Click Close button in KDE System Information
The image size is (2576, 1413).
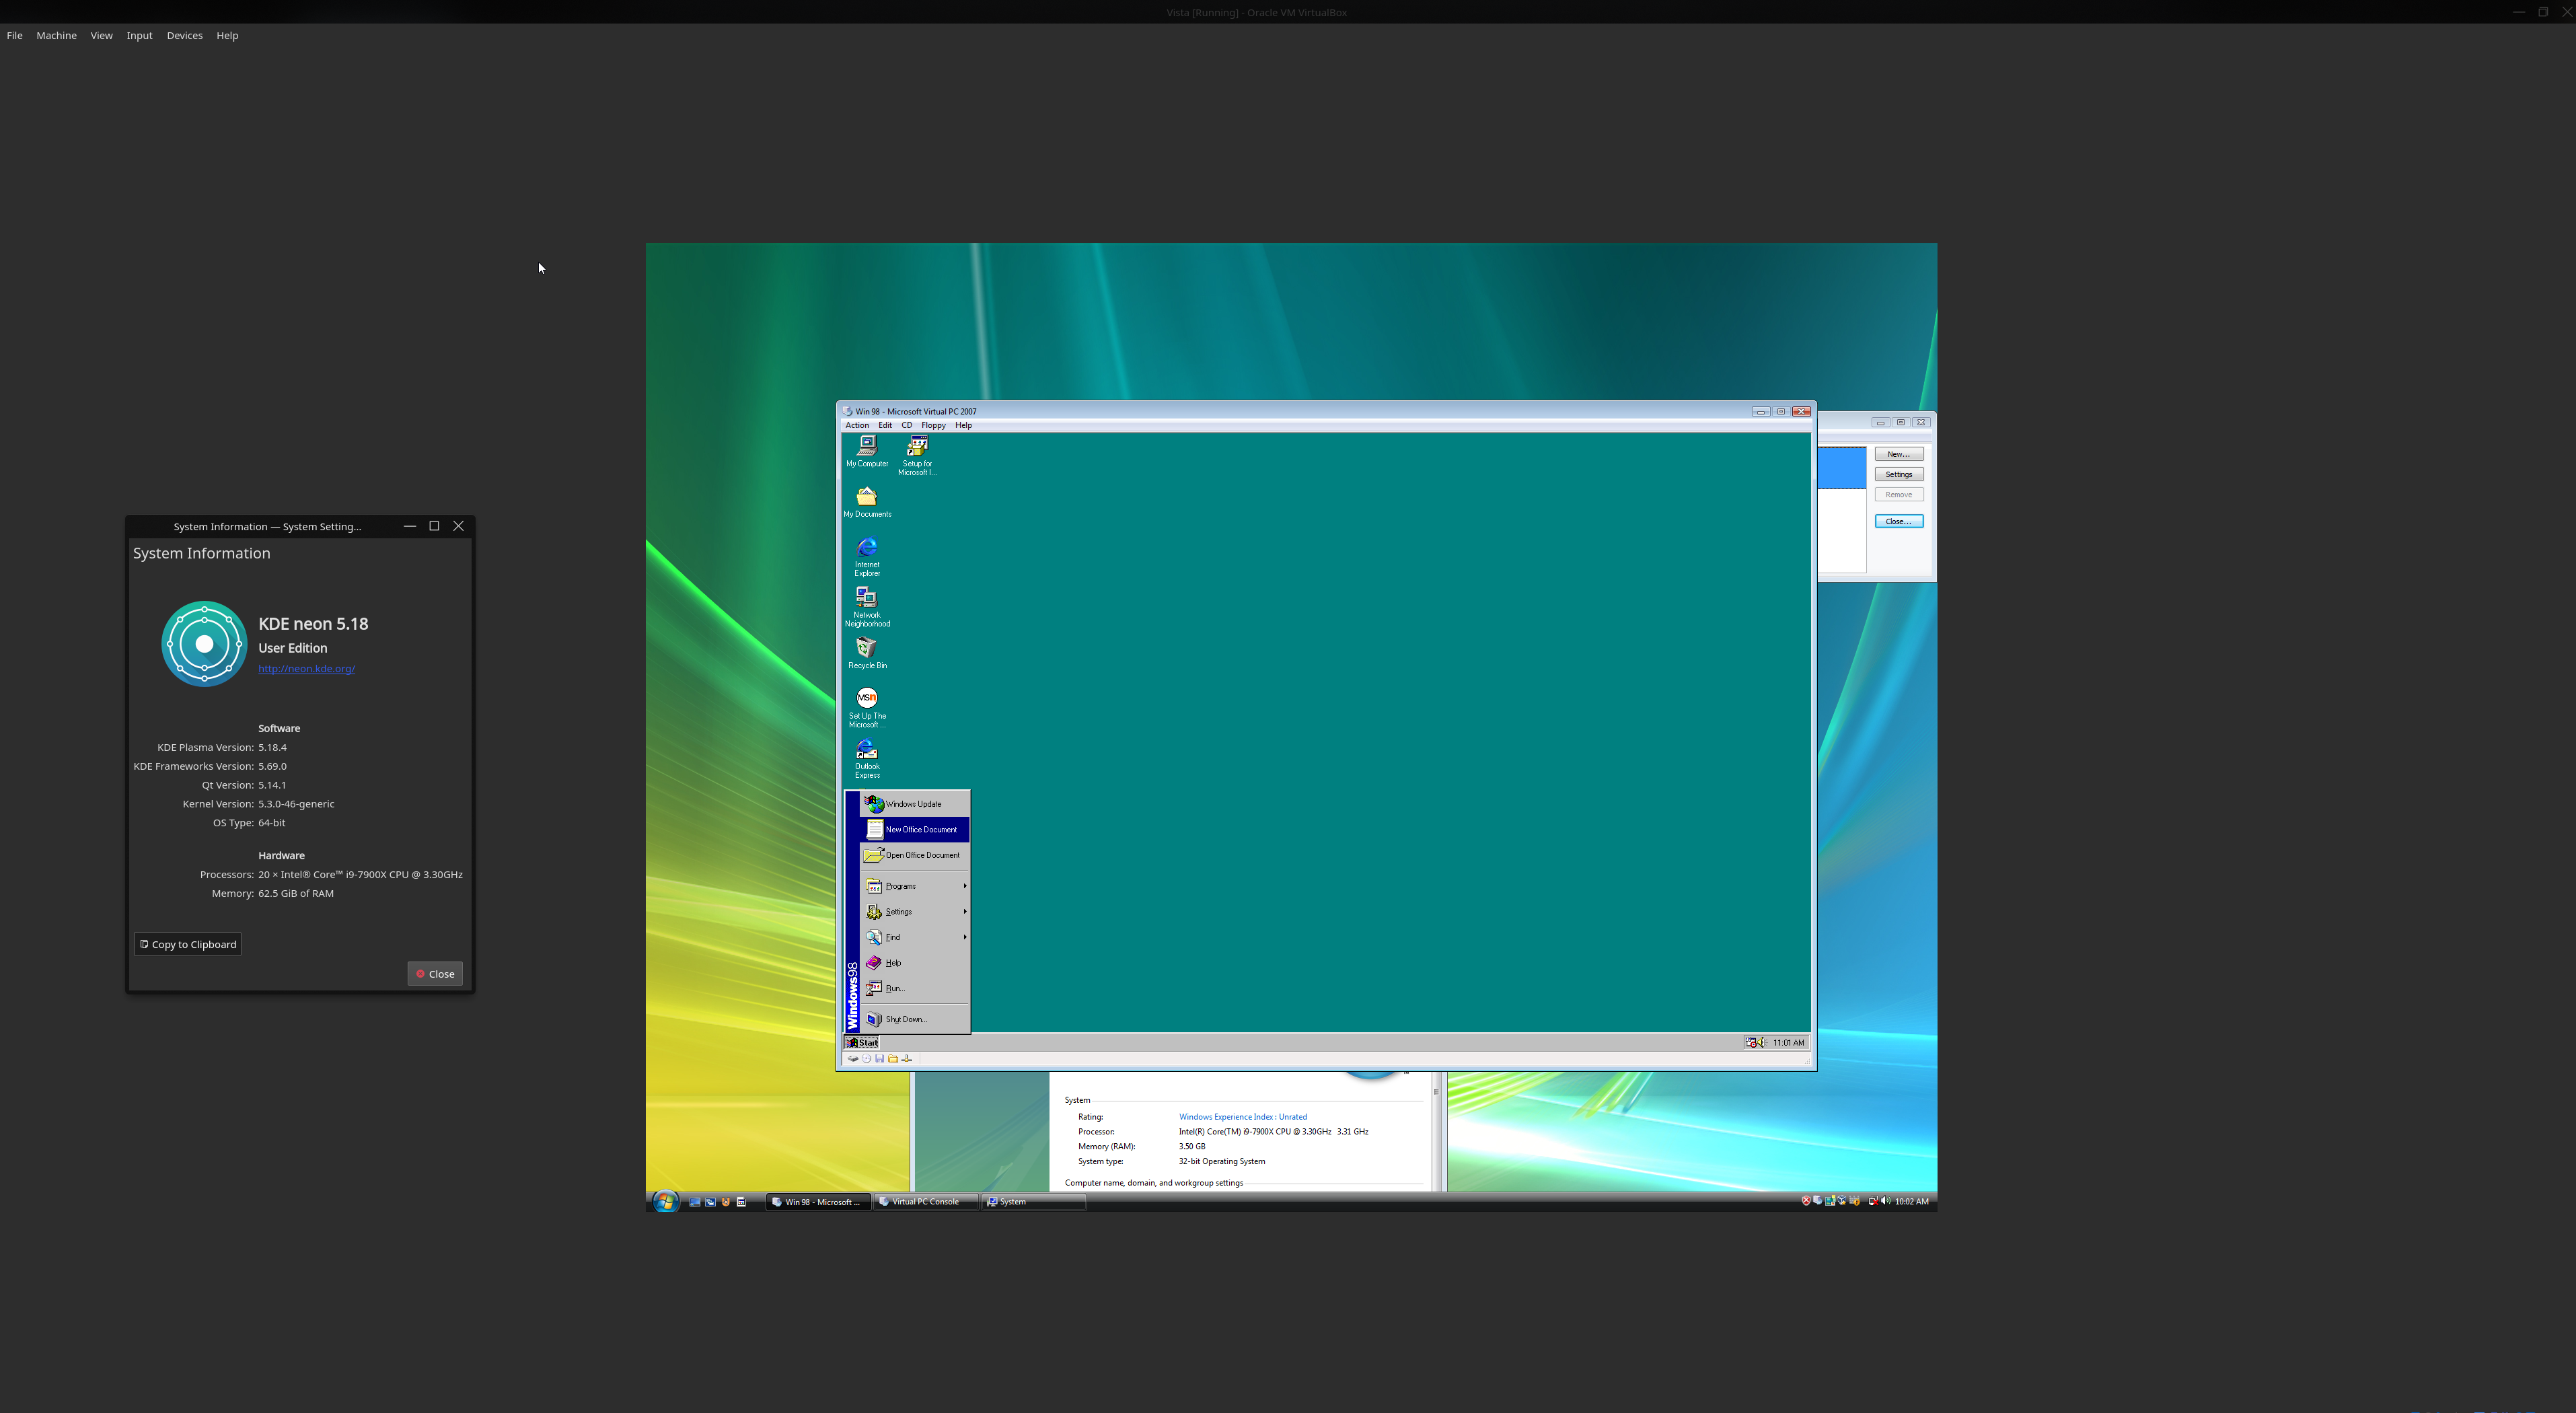(x=435, y=974)
